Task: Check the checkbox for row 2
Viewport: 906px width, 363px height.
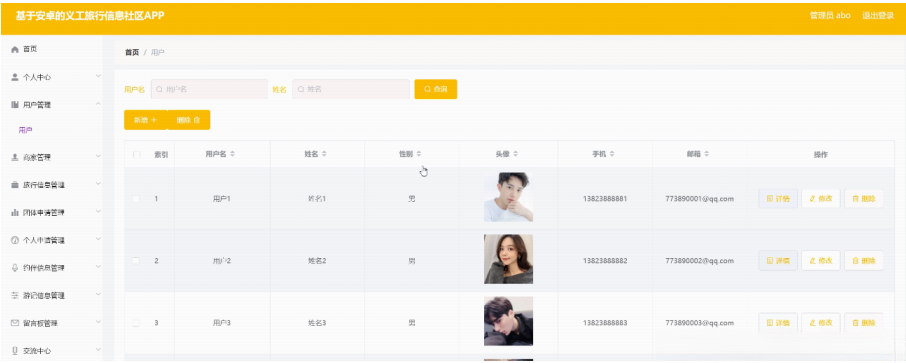Action: point(136,261)
